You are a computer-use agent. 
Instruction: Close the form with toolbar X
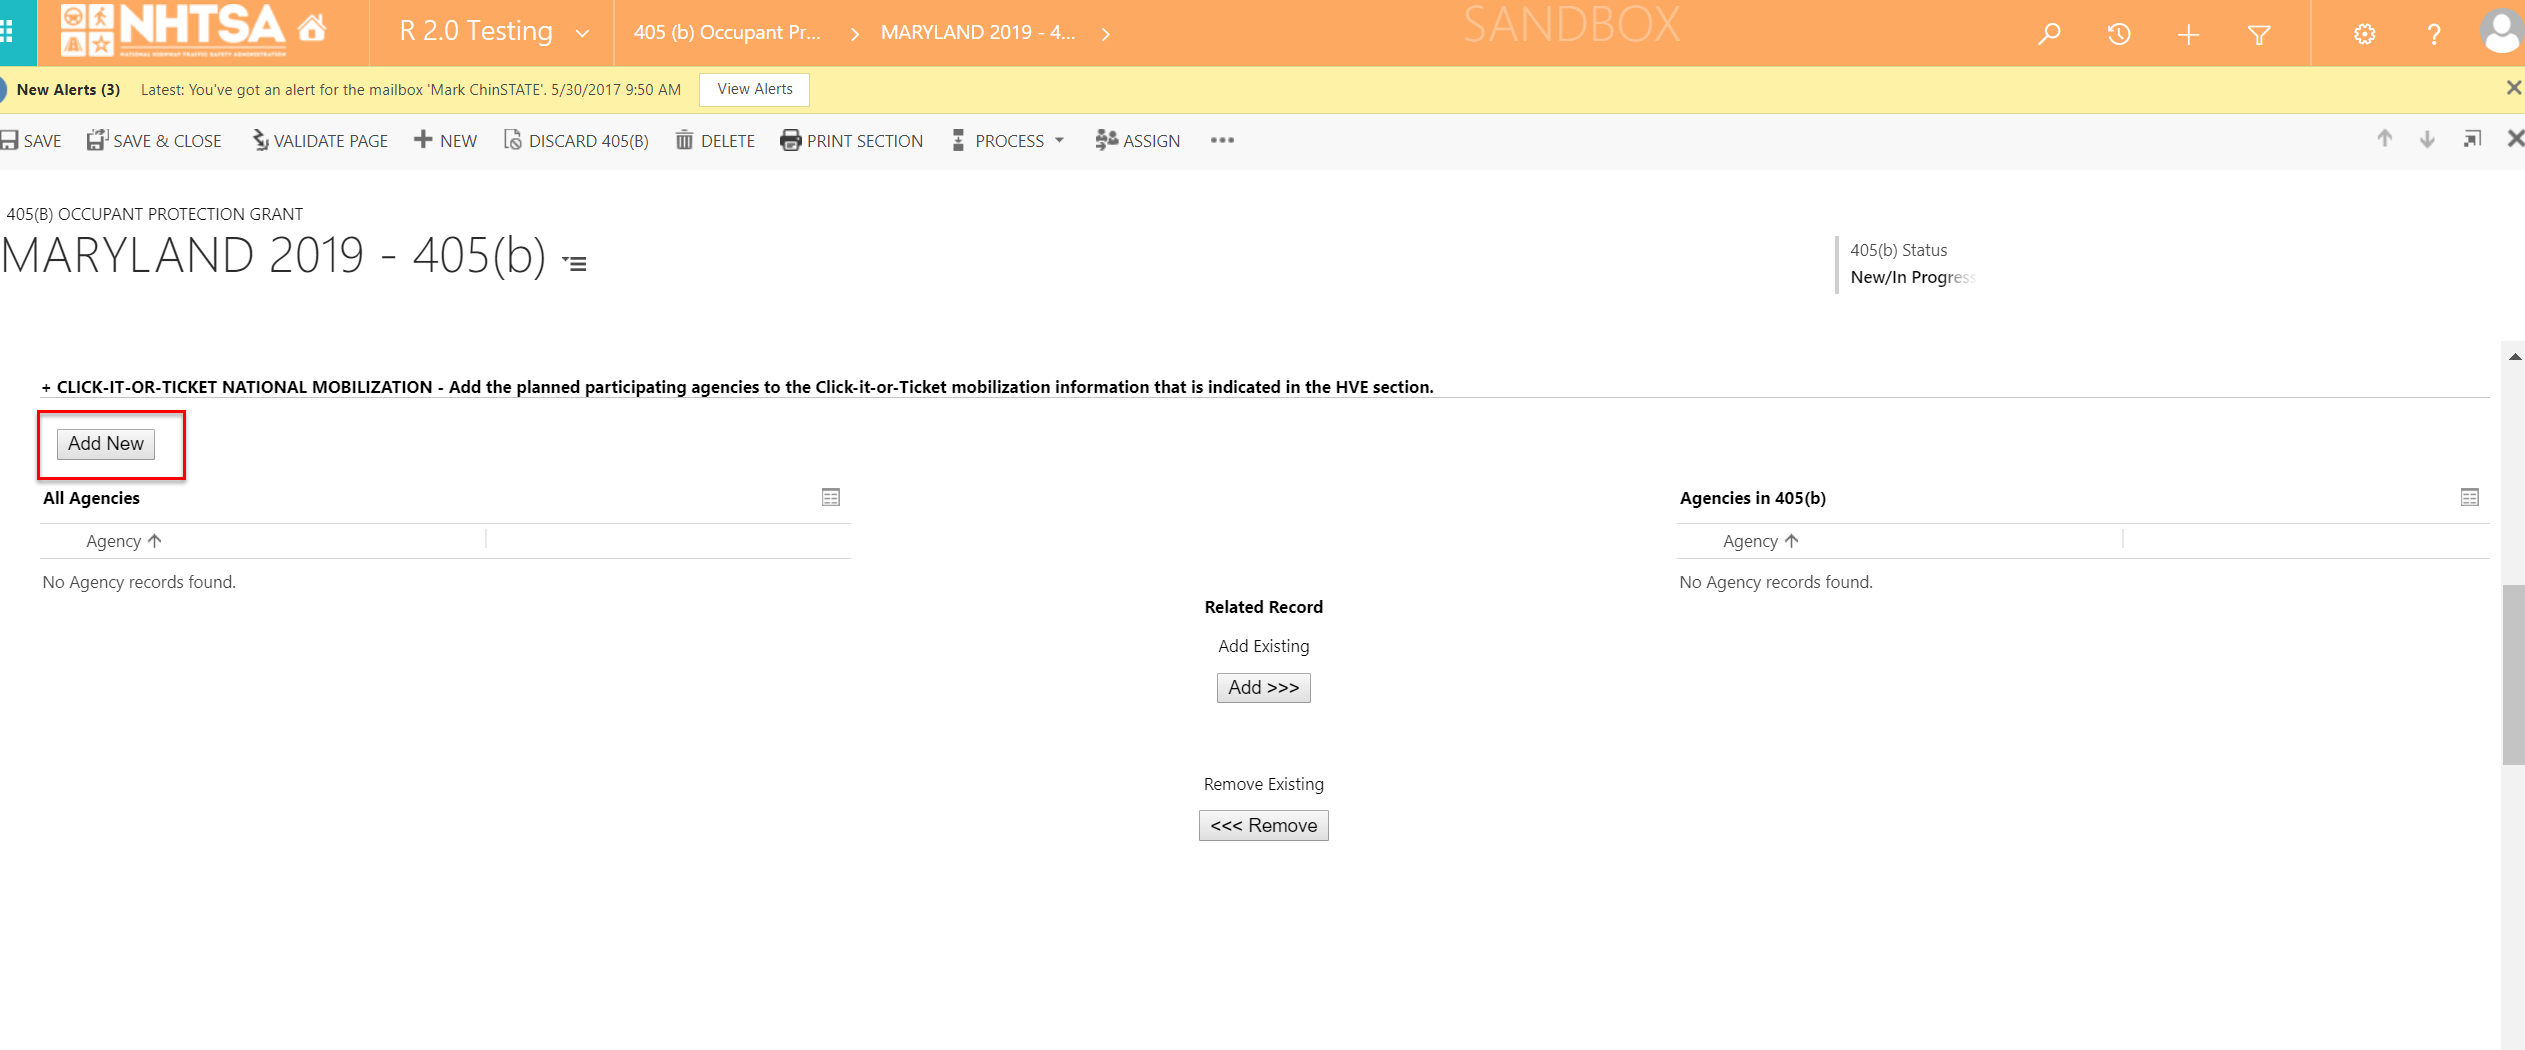click(2515, 139)
